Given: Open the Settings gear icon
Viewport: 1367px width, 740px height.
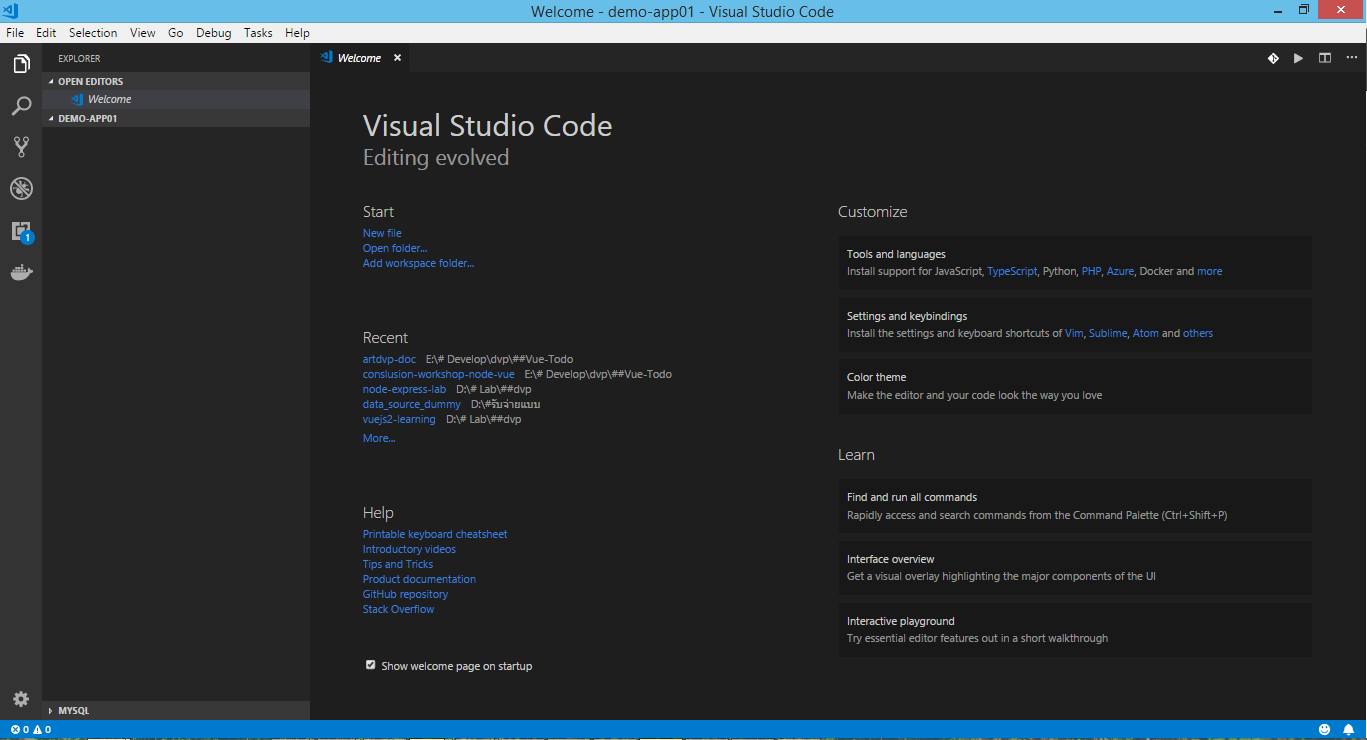Looking at the screenshot, I should pyautogui.click(x=21, y=699).
